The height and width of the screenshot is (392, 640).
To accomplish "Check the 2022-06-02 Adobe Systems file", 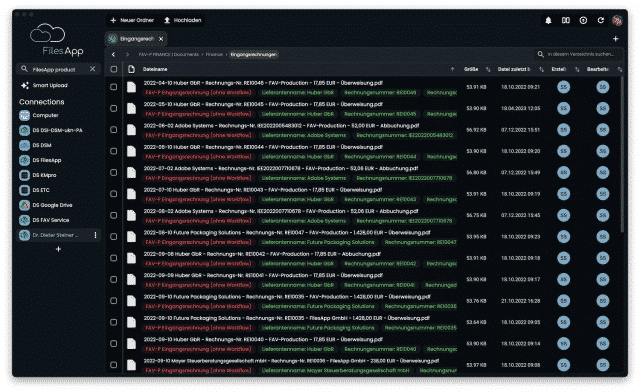I will [113, 130].
